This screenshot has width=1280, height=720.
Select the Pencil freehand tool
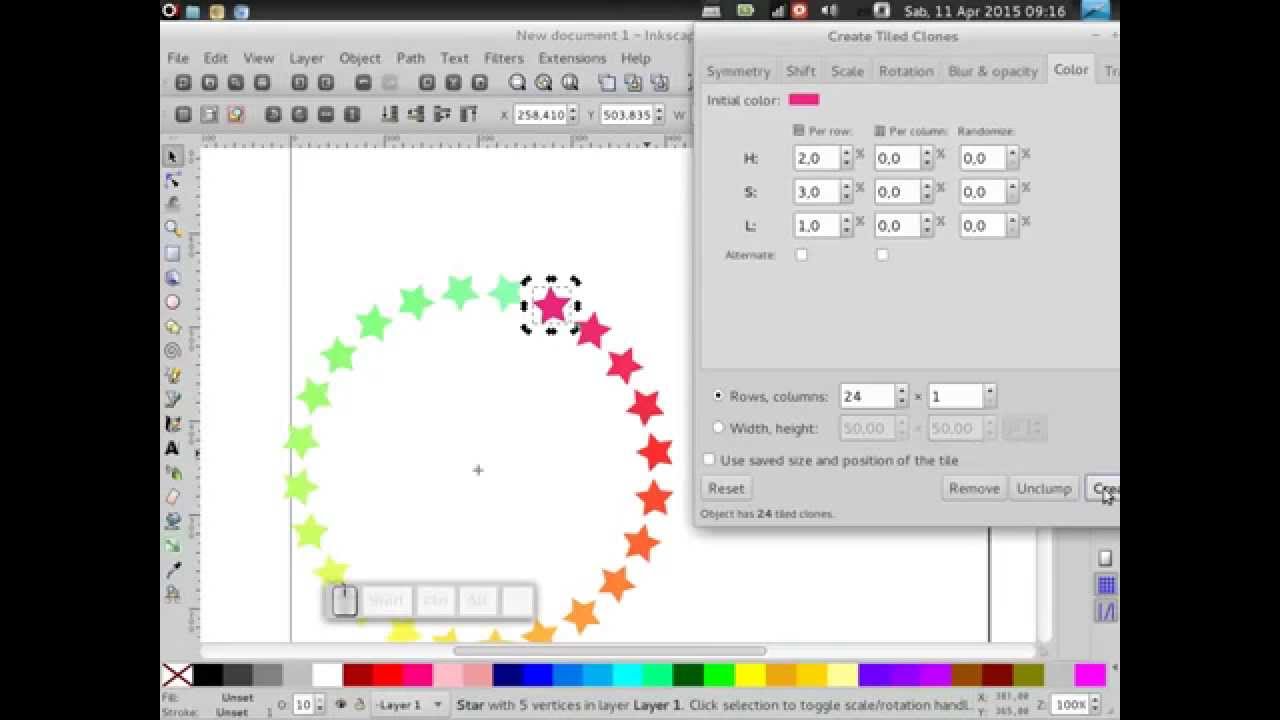point(172,375)
